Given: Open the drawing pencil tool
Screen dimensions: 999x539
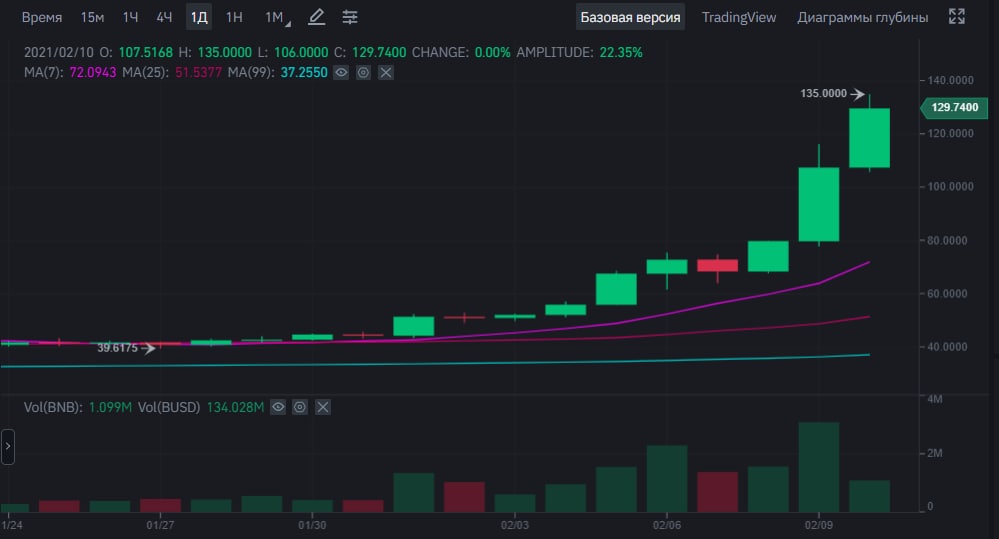Looking at the screenshot, I should point(316,17).
